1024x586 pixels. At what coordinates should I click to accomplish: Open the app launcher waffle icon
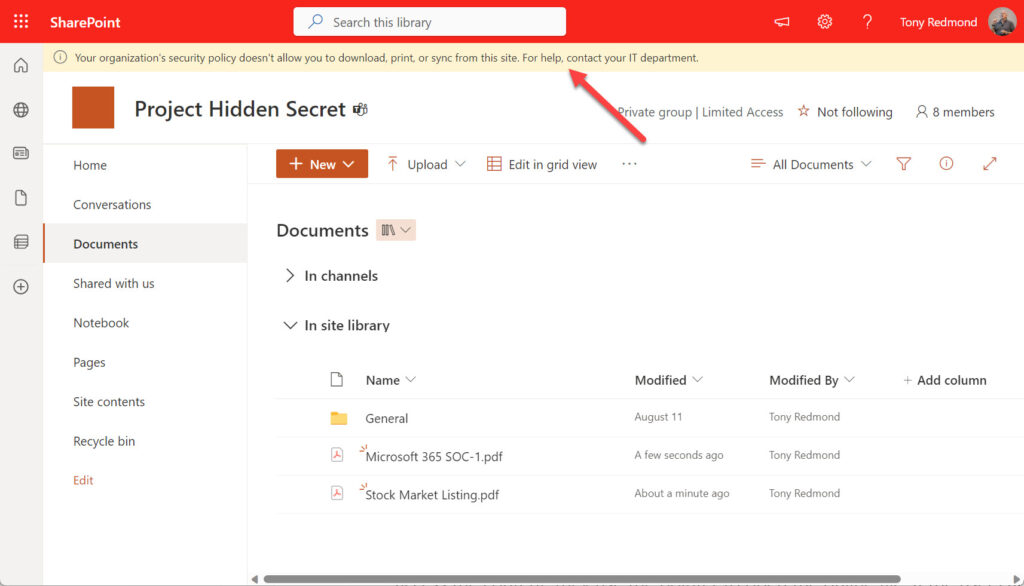coord(21,22)
